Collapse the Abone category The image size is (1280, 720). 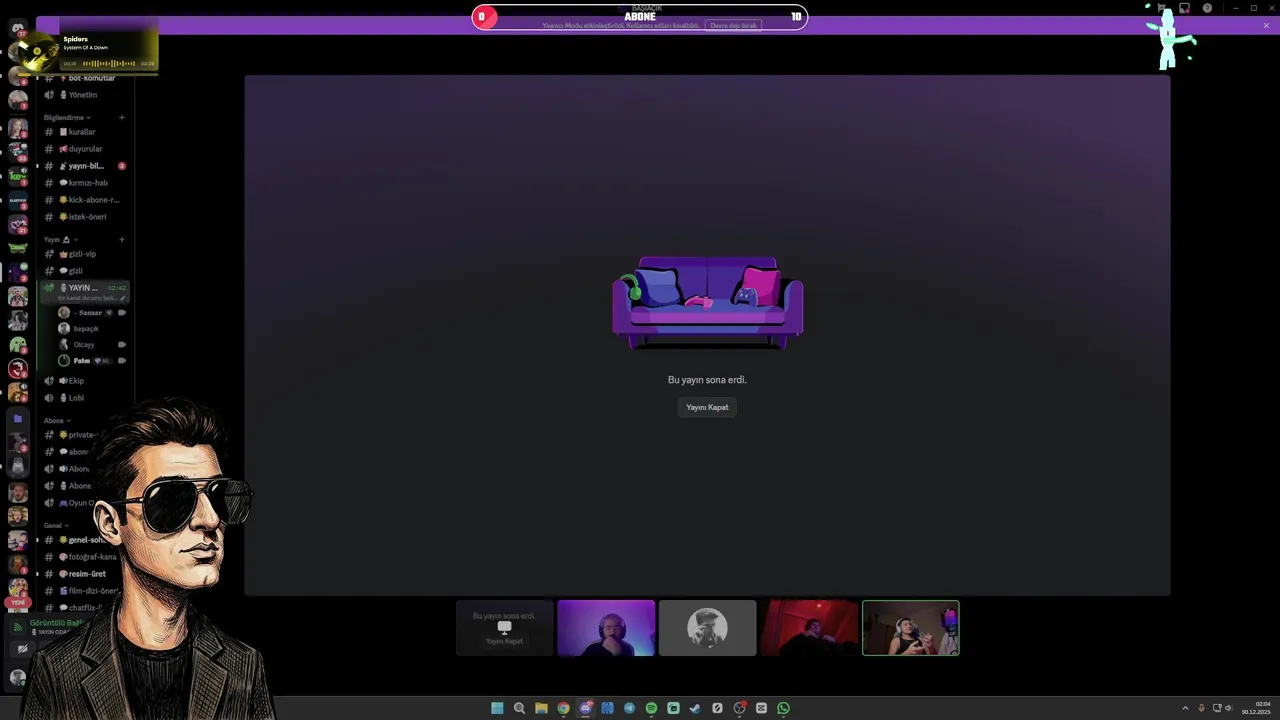[57, 421]
